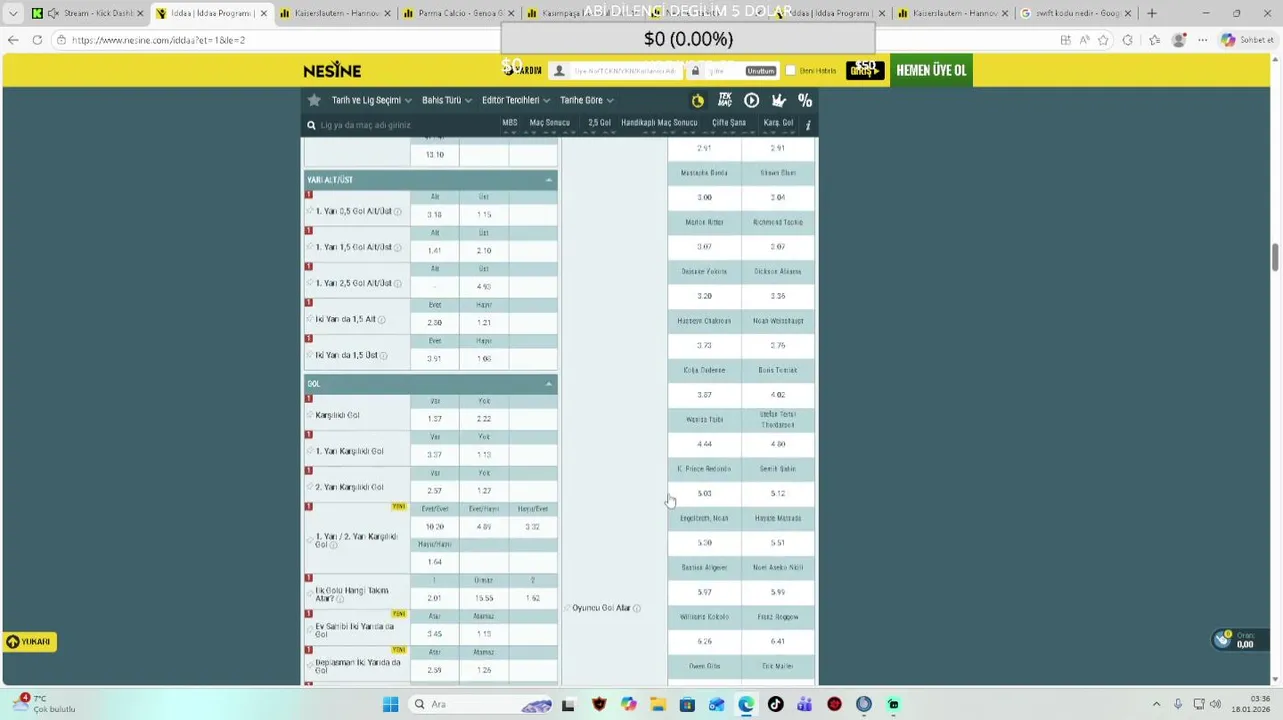Select the Tek Maç icon
The width and height of the screenshot is (1283, 720).
pyautogui.click(x=725, y=100)
